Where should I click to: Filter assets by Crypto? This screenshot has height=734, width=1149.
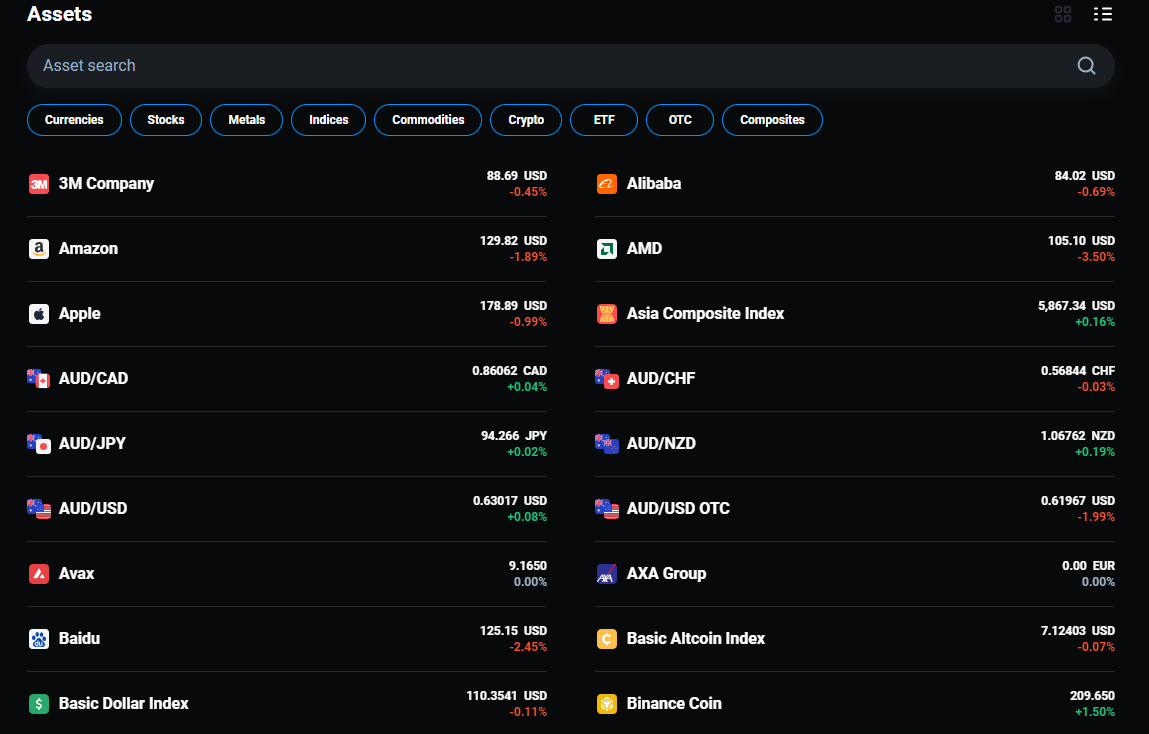(526, 120)
